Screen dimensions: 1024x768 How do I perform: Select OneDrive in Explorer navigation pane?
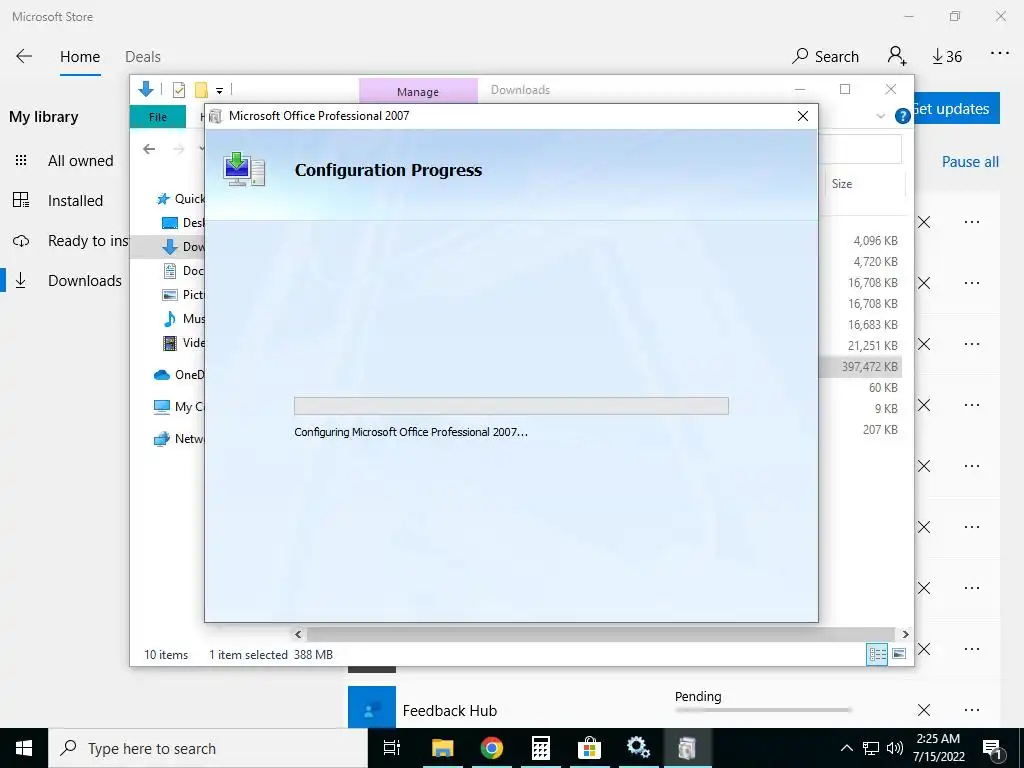(179, 374)
